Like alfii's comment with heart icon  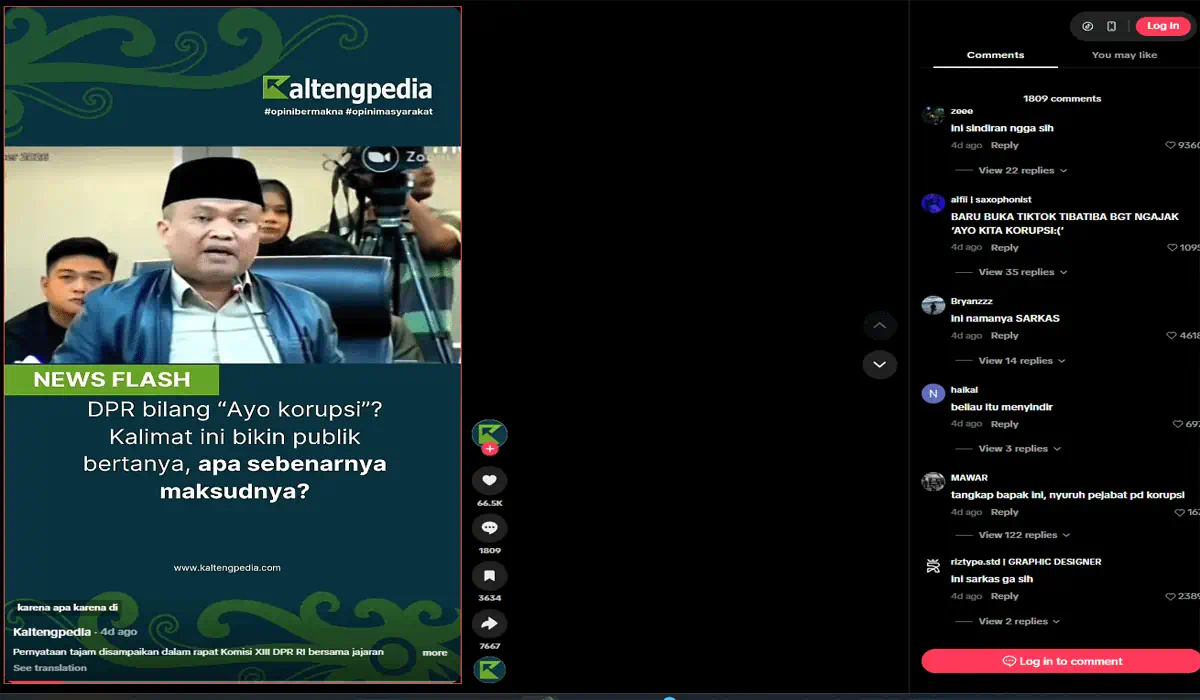1174,248
